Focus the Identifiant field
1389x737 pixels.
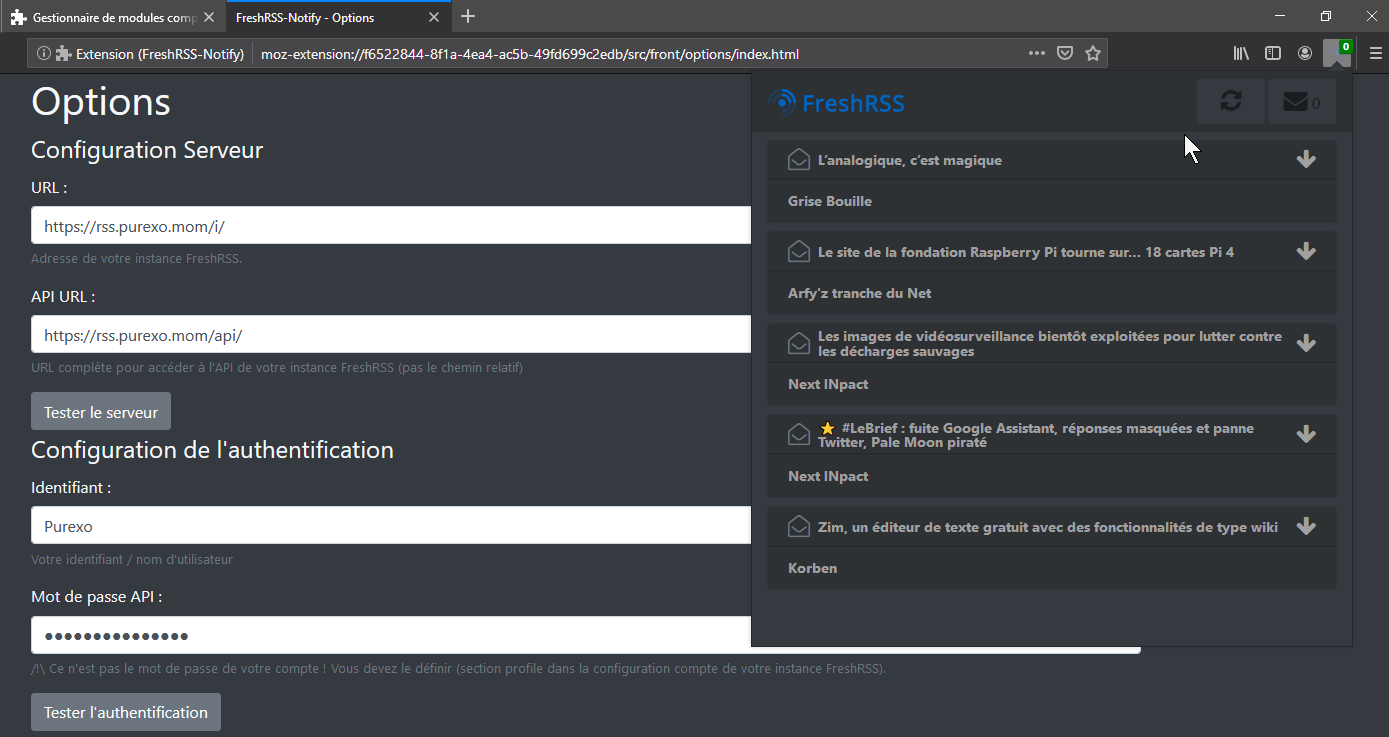[x=391, y=525]
